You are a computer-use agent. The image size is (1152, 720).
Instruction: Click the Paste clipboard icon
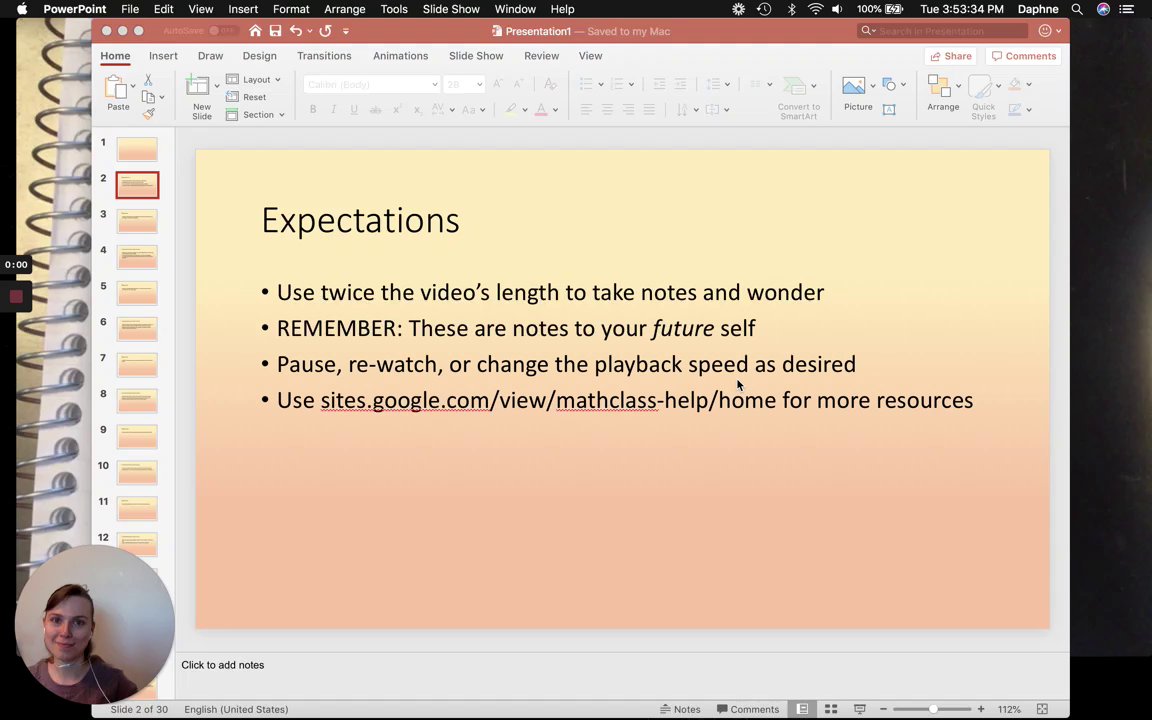point(117,87)
